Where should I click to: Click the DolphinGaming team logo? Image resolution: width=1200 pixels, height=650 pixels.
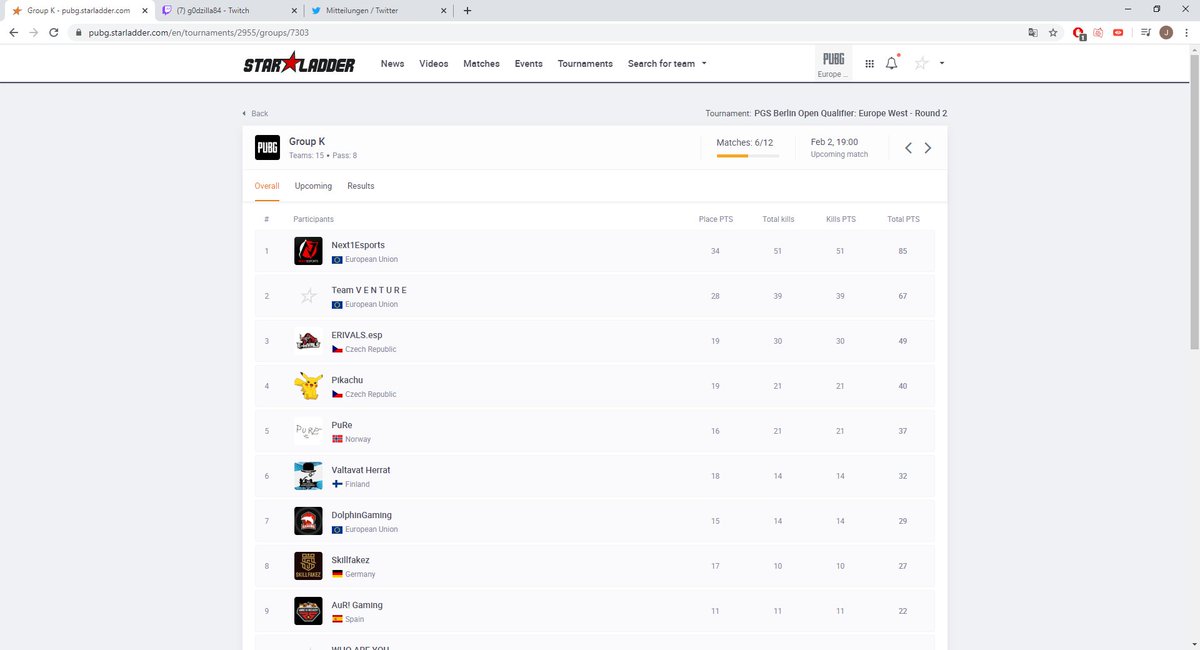[308, 521]
